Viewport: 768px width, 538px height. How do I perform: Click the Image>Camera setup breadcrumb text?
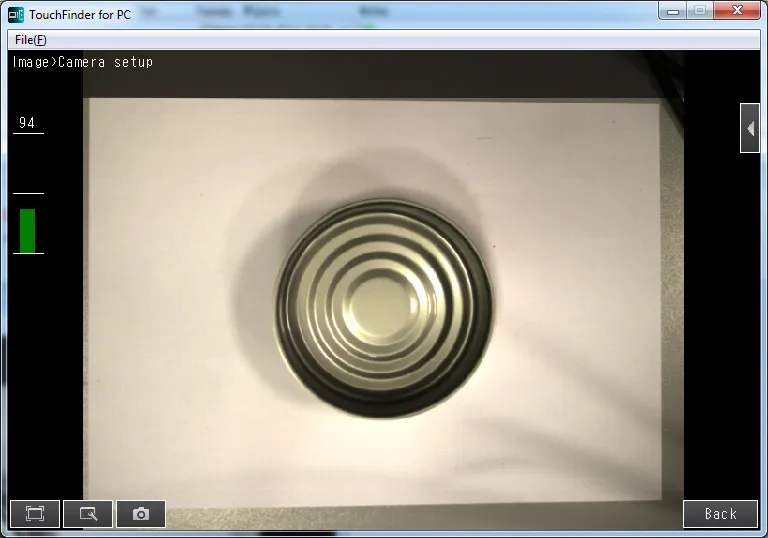[82, 62]
